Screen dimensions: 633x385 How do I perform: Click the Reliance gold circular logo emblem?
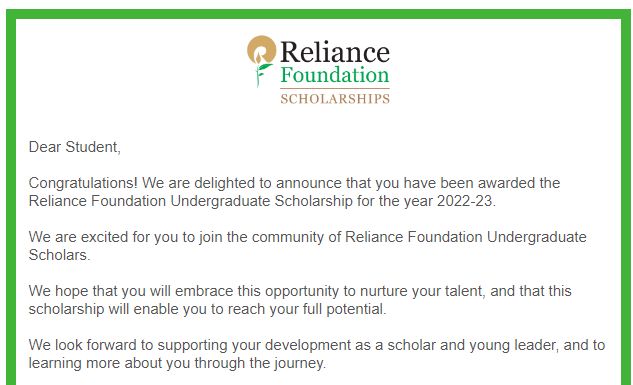click(261, 50)
